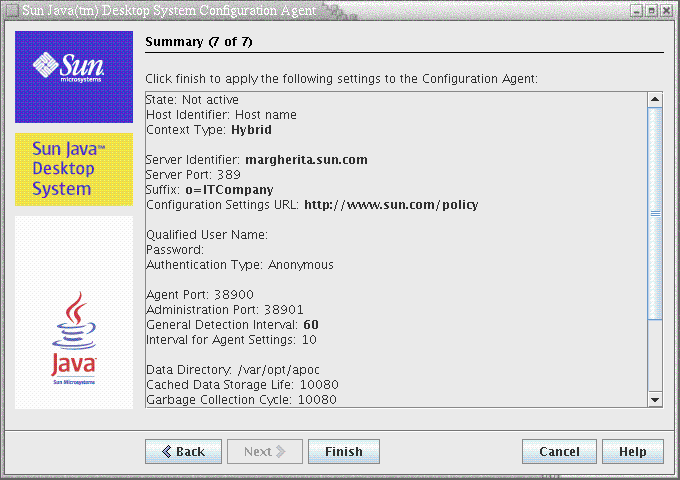680x480 pixels.
Task: Click 'Authentication Type: Anonymous' line
Action: point(240,264)
